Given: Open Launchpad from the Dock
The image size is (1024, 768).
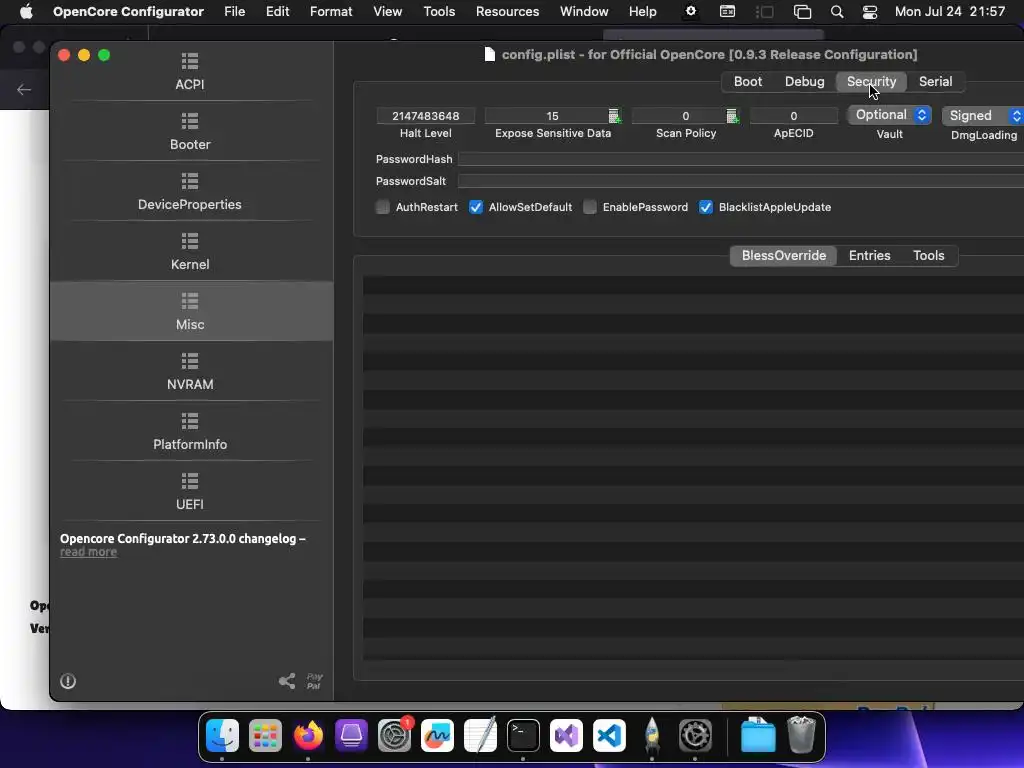Looking at the screenshot, I should coord(265,736).
